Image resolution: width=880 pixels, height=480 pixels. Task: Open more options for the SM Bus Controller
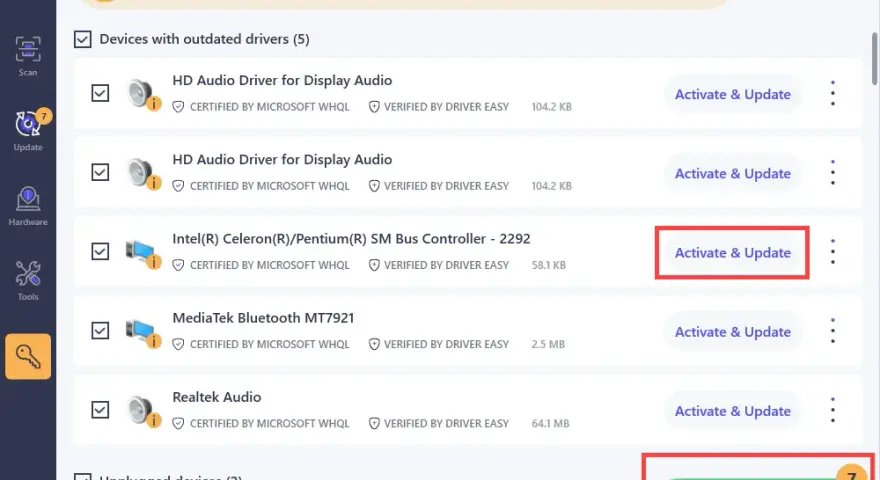pos(833,252)
